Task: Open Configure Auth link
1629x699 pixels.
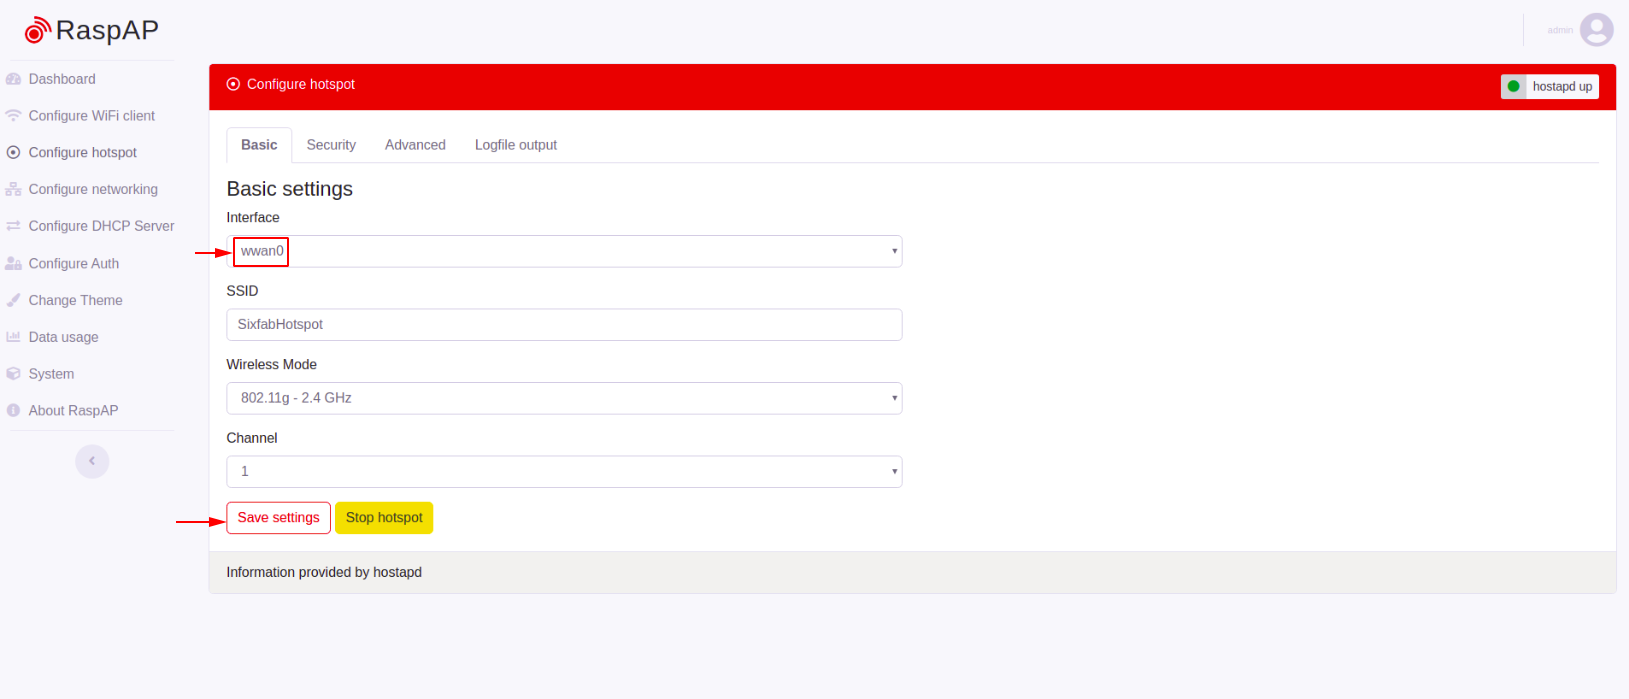Action: coord(74,264)
